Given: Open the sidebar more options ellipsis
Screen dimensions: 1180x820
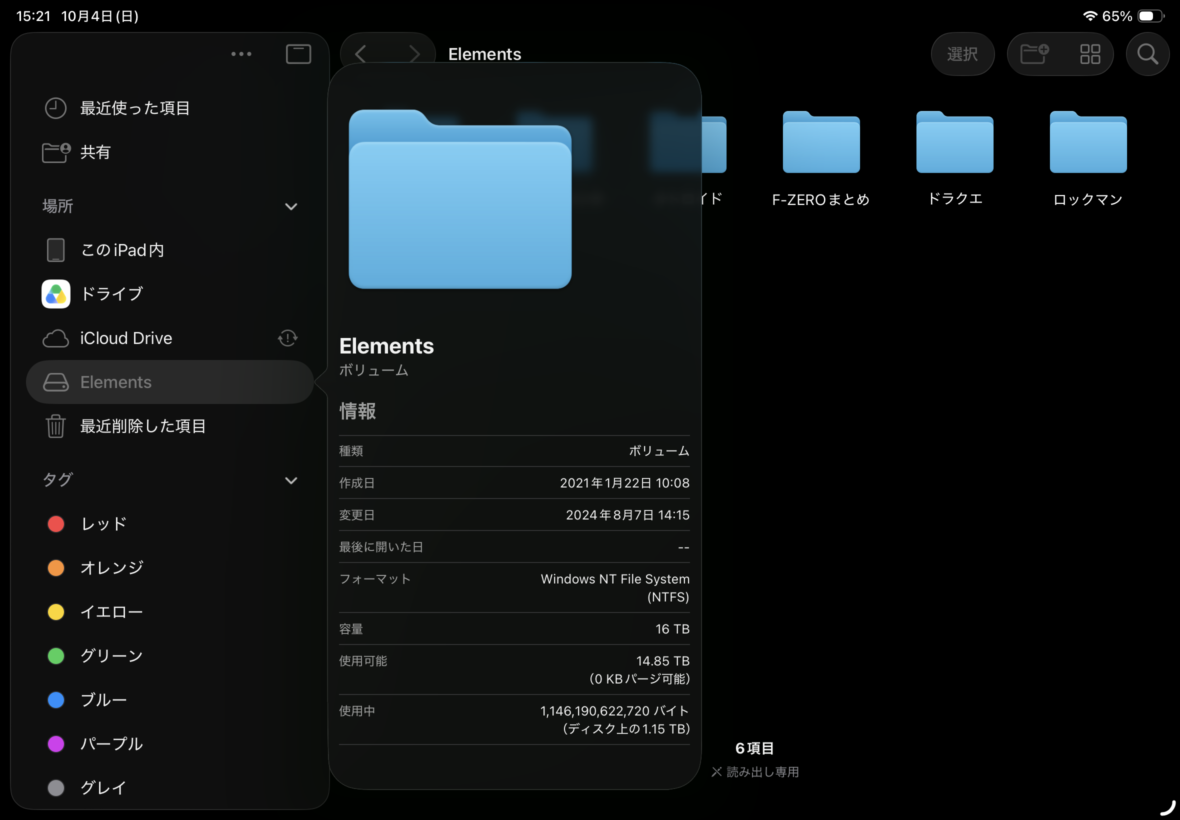Looking at the screenshot, I should coord(242,54).
